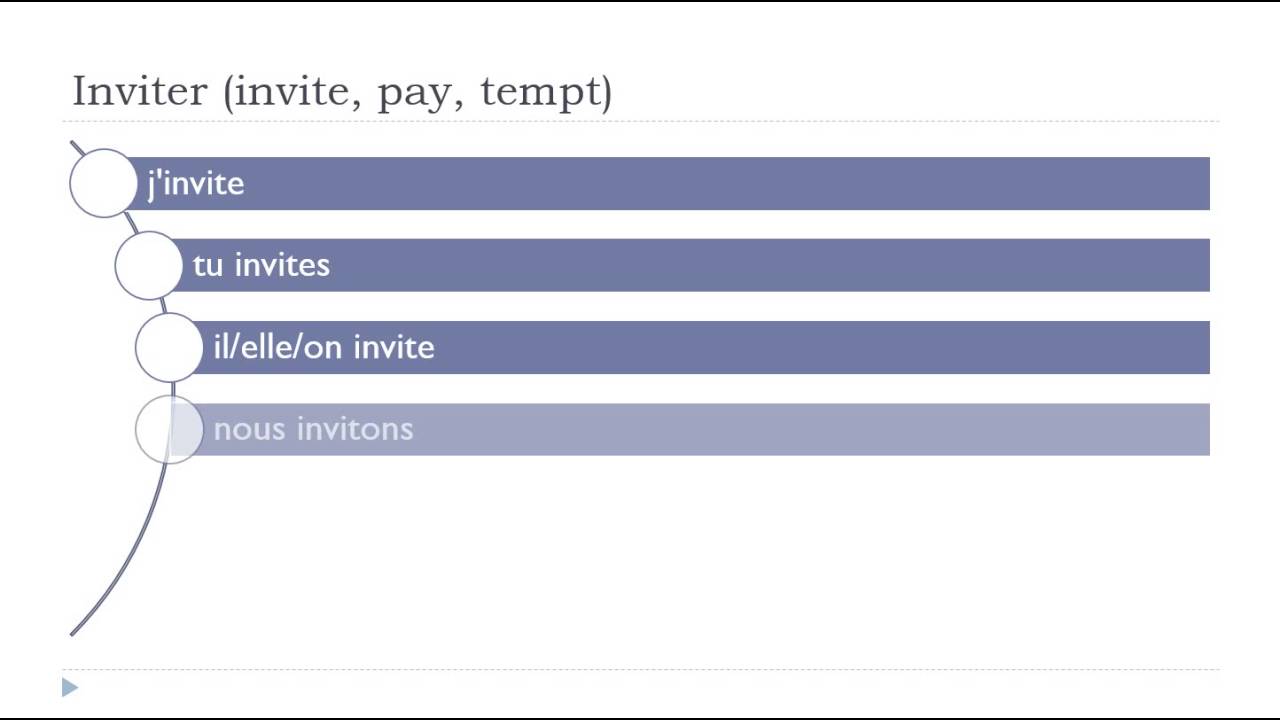Click the word Inviter in the title

pos(139,91)
